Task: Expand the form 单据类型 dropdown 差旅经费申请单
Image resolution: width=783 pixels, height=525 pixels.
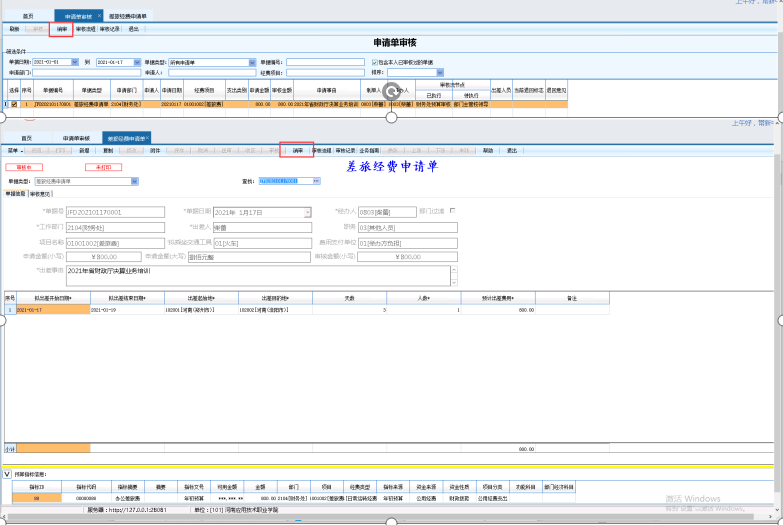Action: 134,181
